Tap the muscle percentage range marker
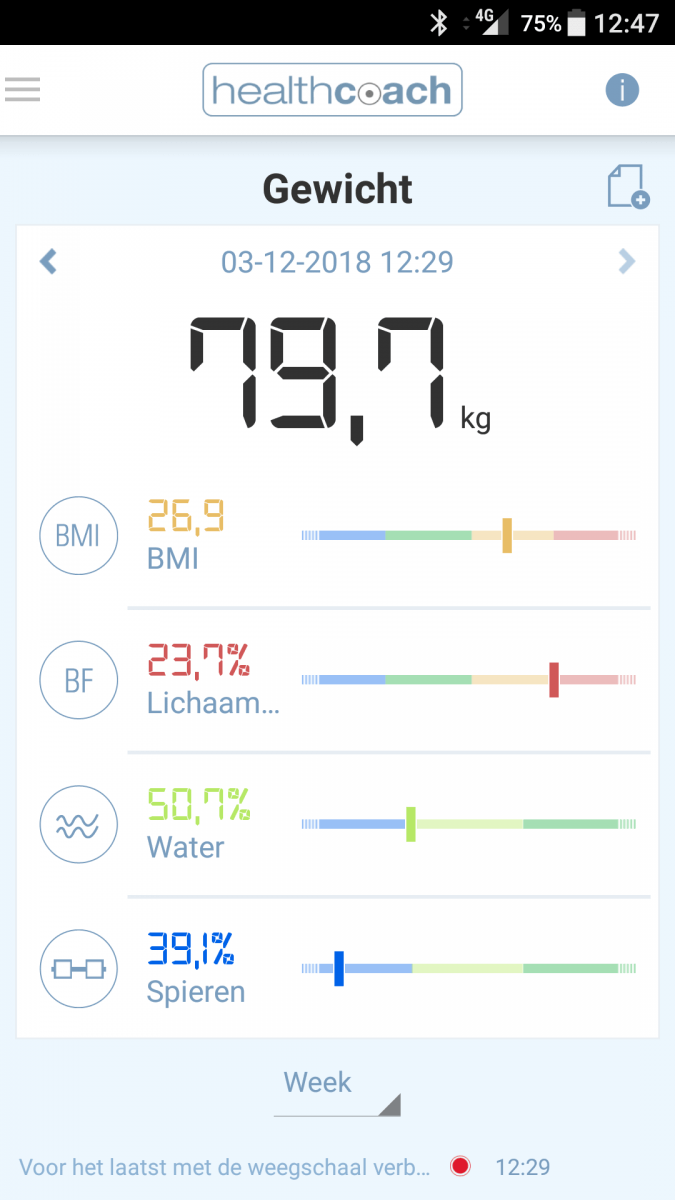This screenshot has height=1200, width=675. [x=339, y=968]
